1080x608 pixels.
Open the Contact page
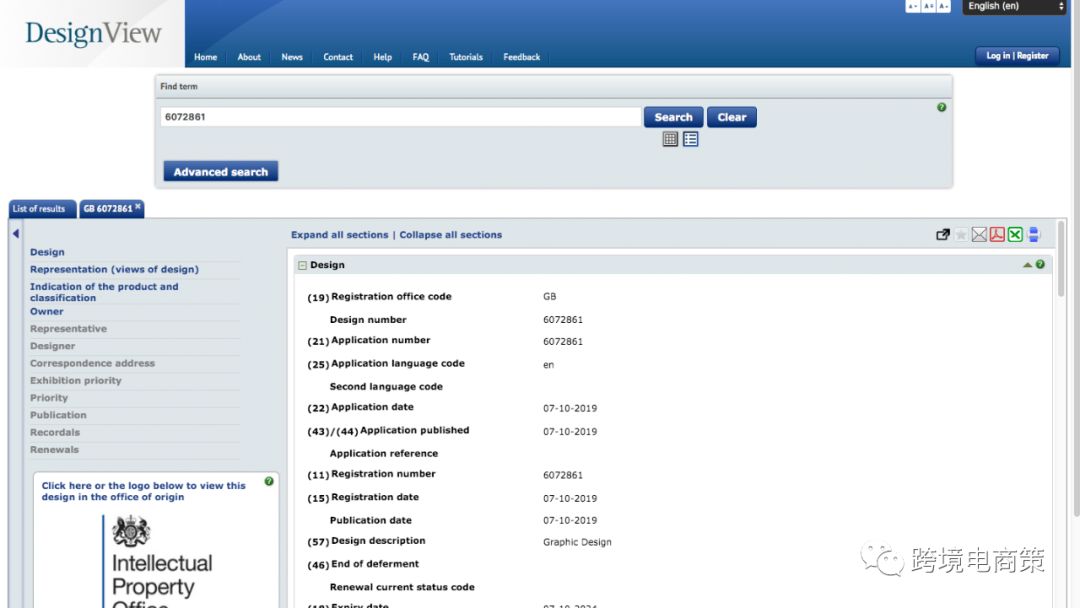click(338, 57)
